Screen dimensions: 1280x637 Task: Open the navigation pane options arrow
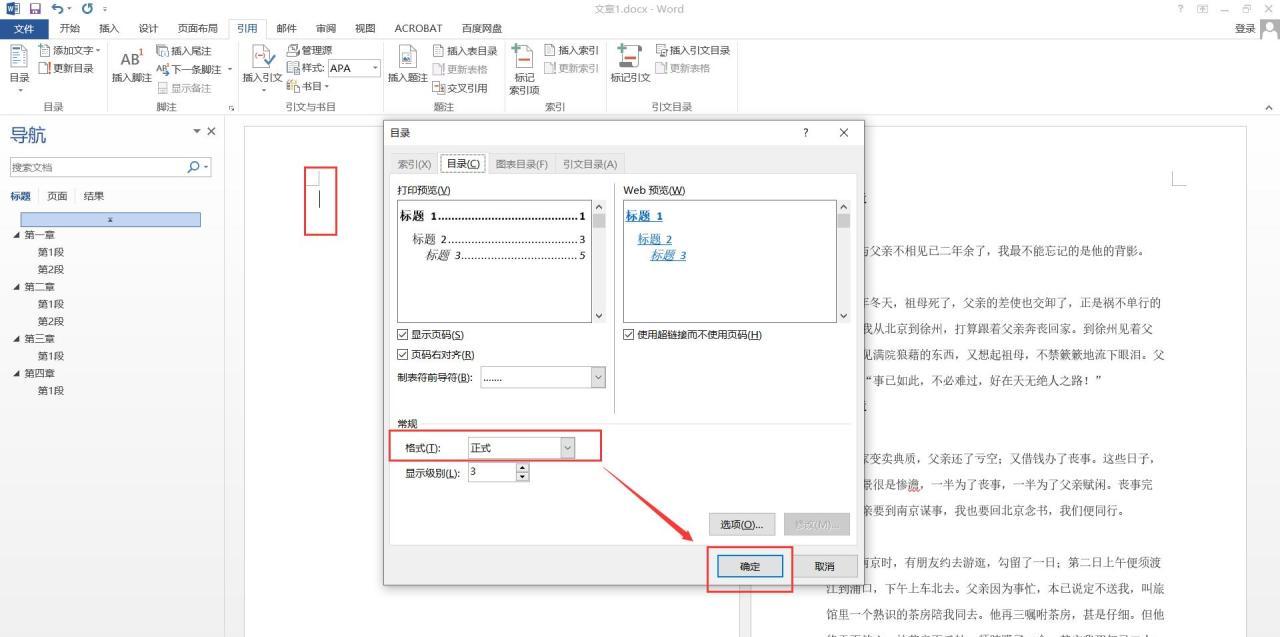pos(197,131)
